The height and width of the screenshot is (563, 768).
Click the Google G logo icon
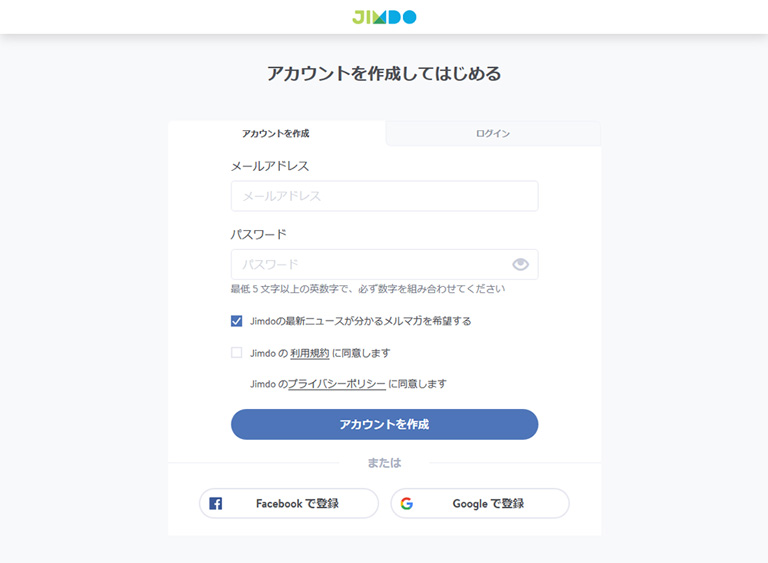[x=407, y=503]
